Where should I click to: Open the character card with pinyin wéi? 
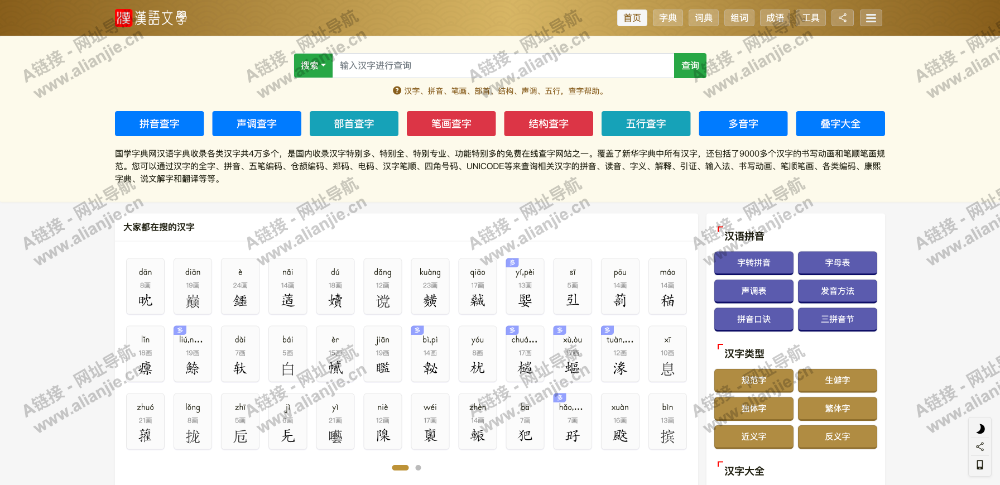[x=430, y=422]
